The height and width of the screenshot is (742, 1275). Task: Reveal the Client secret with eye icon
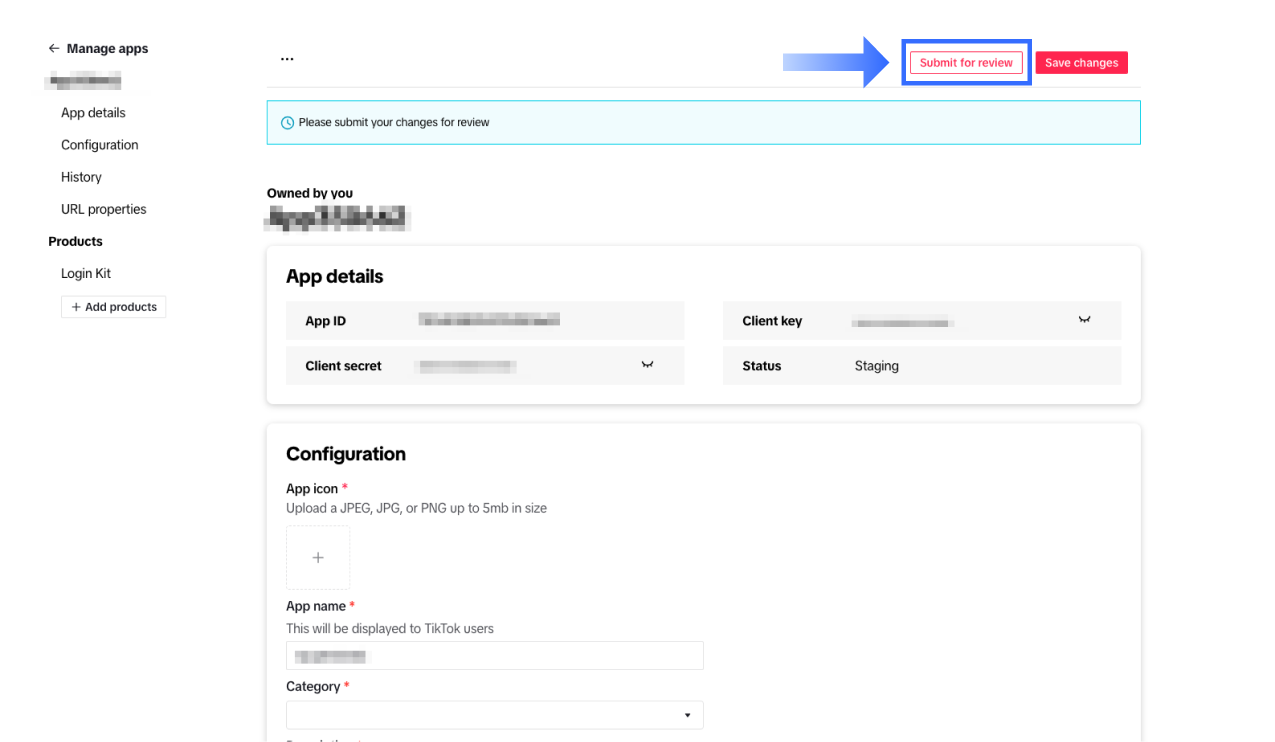point(647,365)
